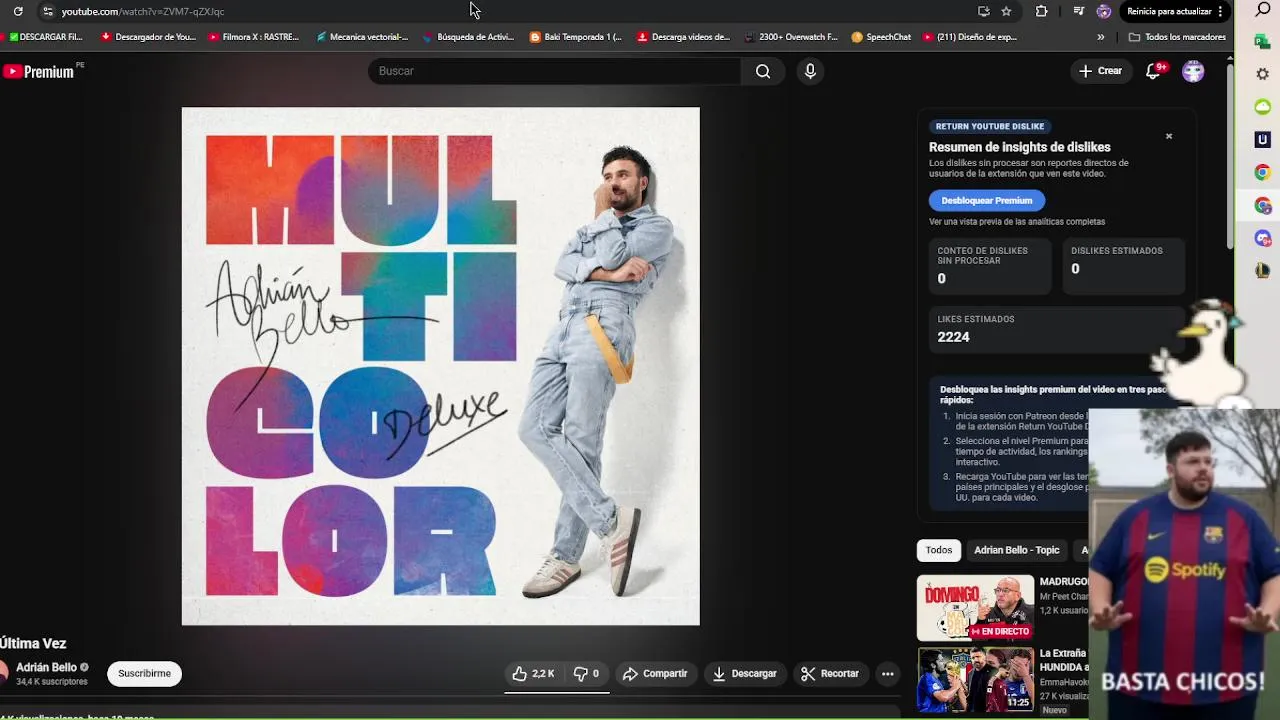The width and height of the screenshot is (1280, 720).
Task: Open Discord with 9+ badge in taskbar
Action: click(1263, 238)
